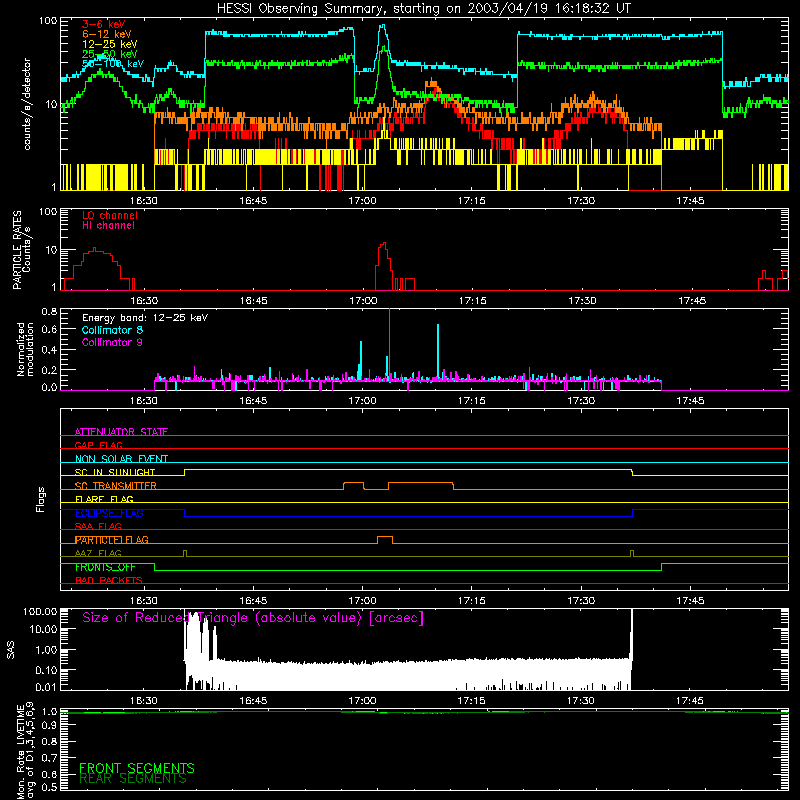This screenshot has height=800, width=800.
Task: Click '16:45' tick under particle rates panel
Action: click(x=254, y=301)
